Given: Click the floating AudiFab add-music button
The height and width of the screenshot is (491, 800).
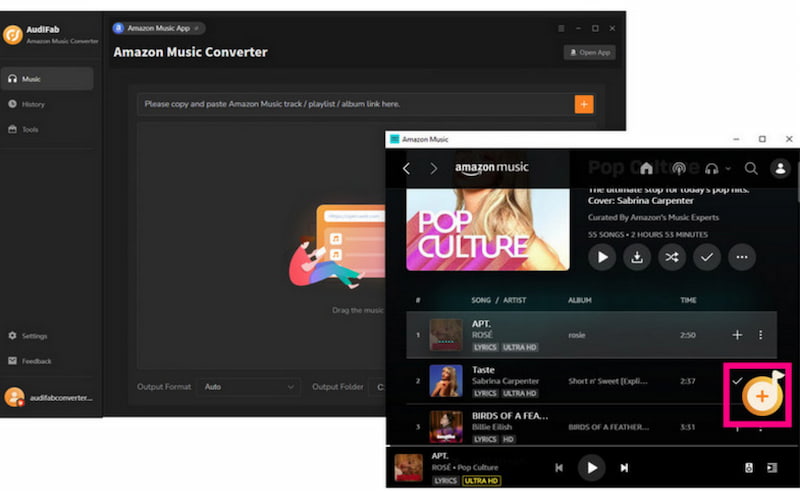Looking at the screenshot, I should point(762,396).
